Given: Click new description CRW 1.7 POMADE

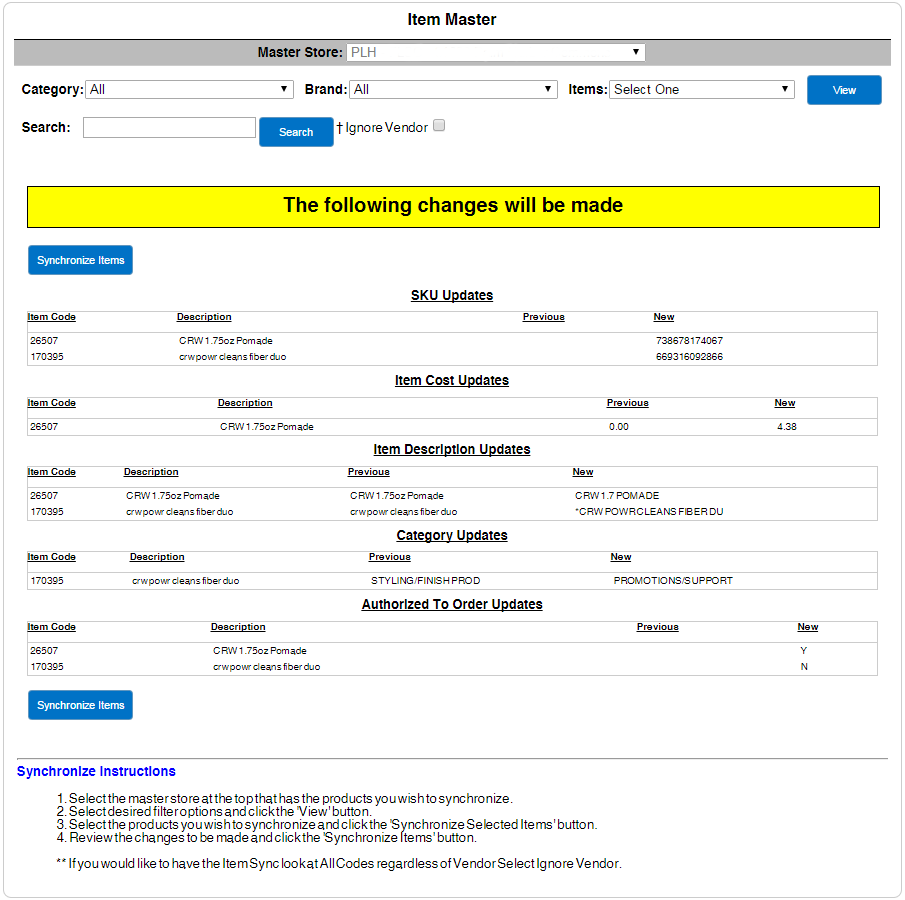Looking at the screenshot, I should [x=617, y=496].
